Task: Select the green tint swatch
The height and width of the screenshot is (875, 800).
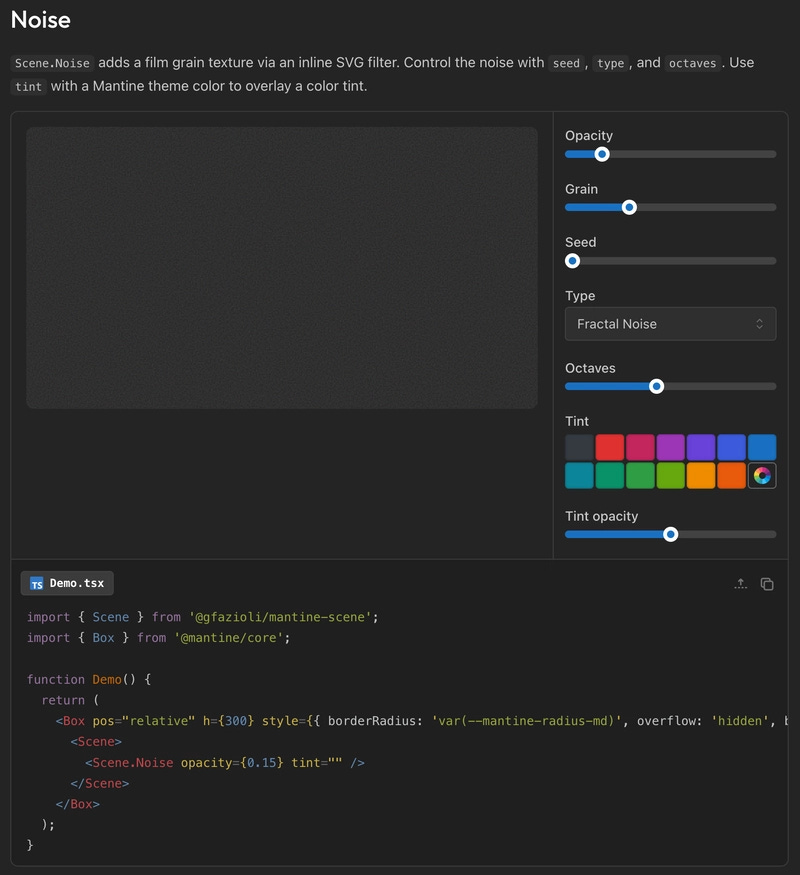Action: (x=640, y=475)
